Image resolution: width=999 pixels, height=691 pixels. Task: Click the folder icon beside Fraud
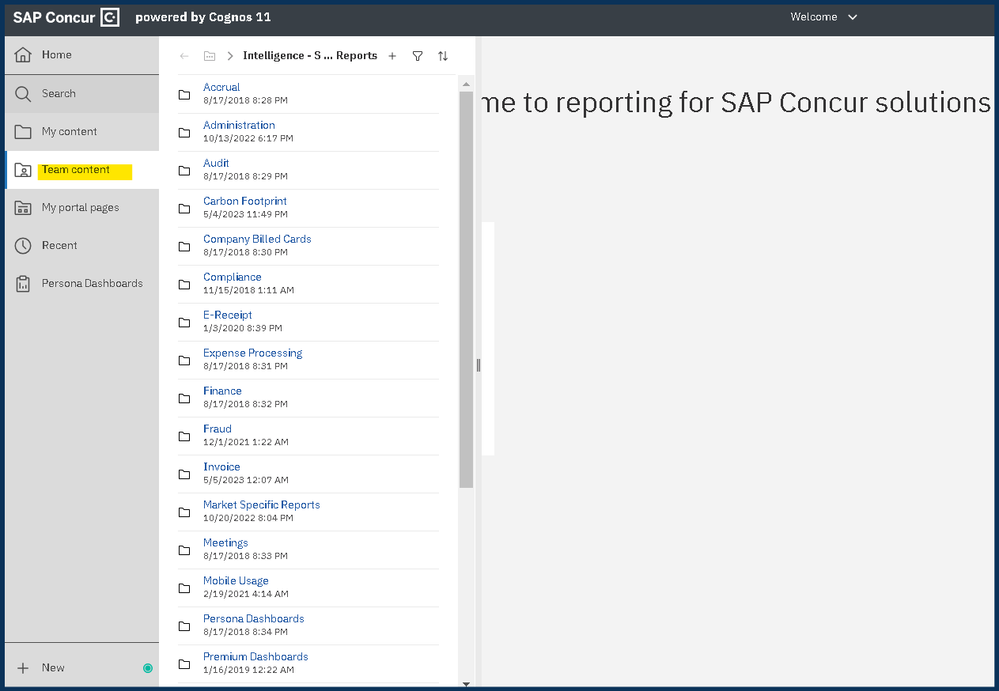pos(184,437)
